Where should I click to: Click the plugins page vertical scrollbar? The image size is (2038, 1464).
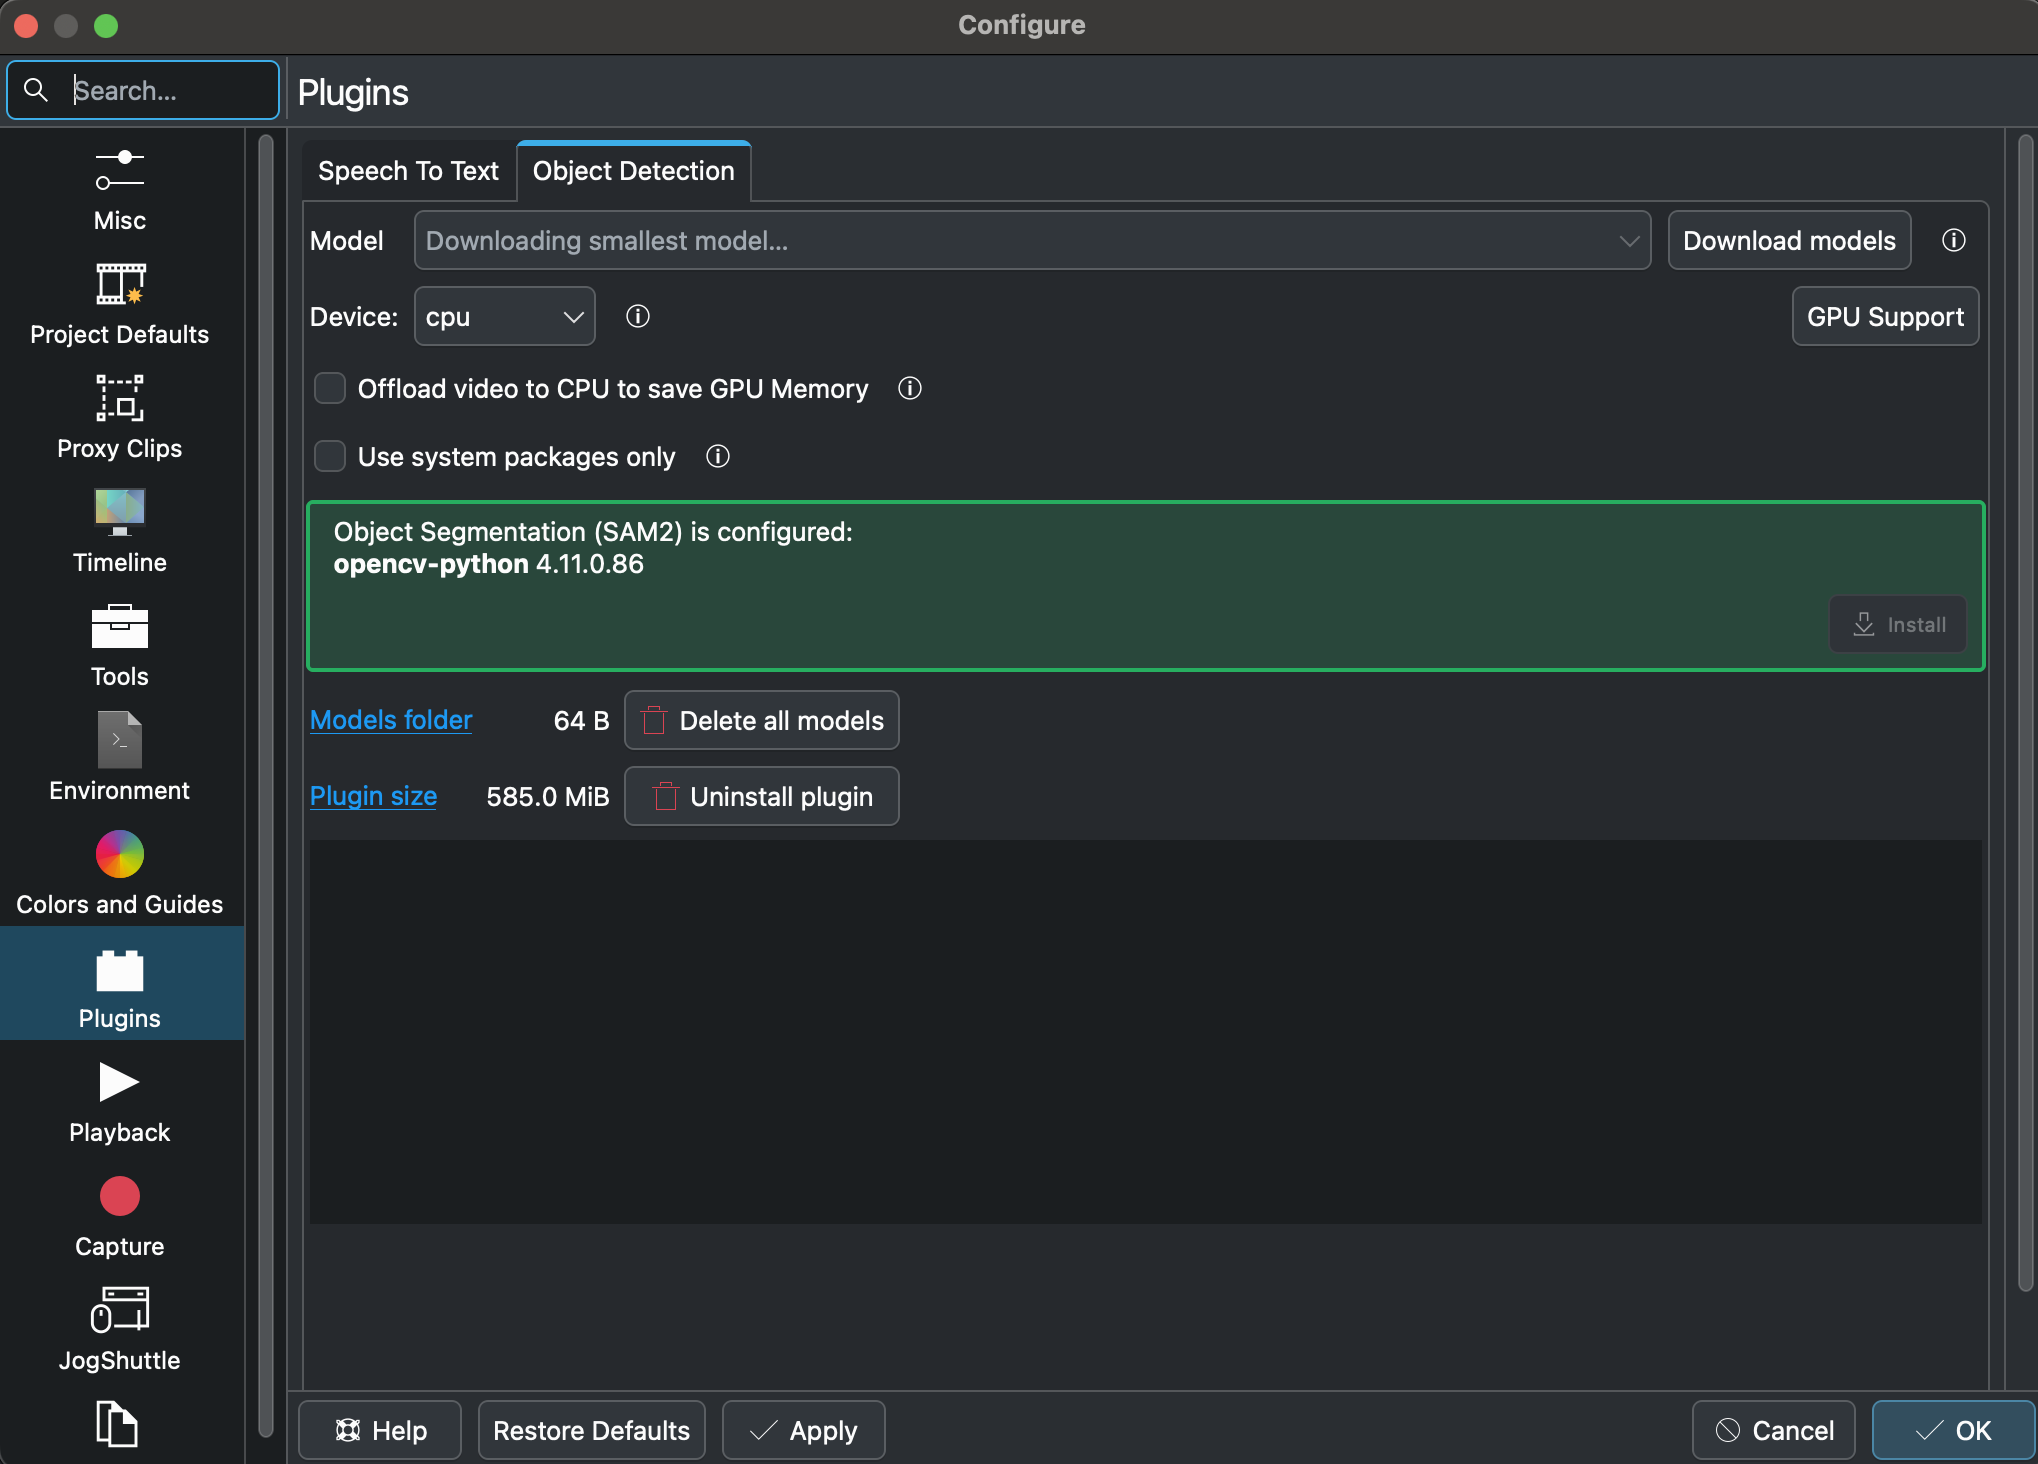coord(2025,712)
